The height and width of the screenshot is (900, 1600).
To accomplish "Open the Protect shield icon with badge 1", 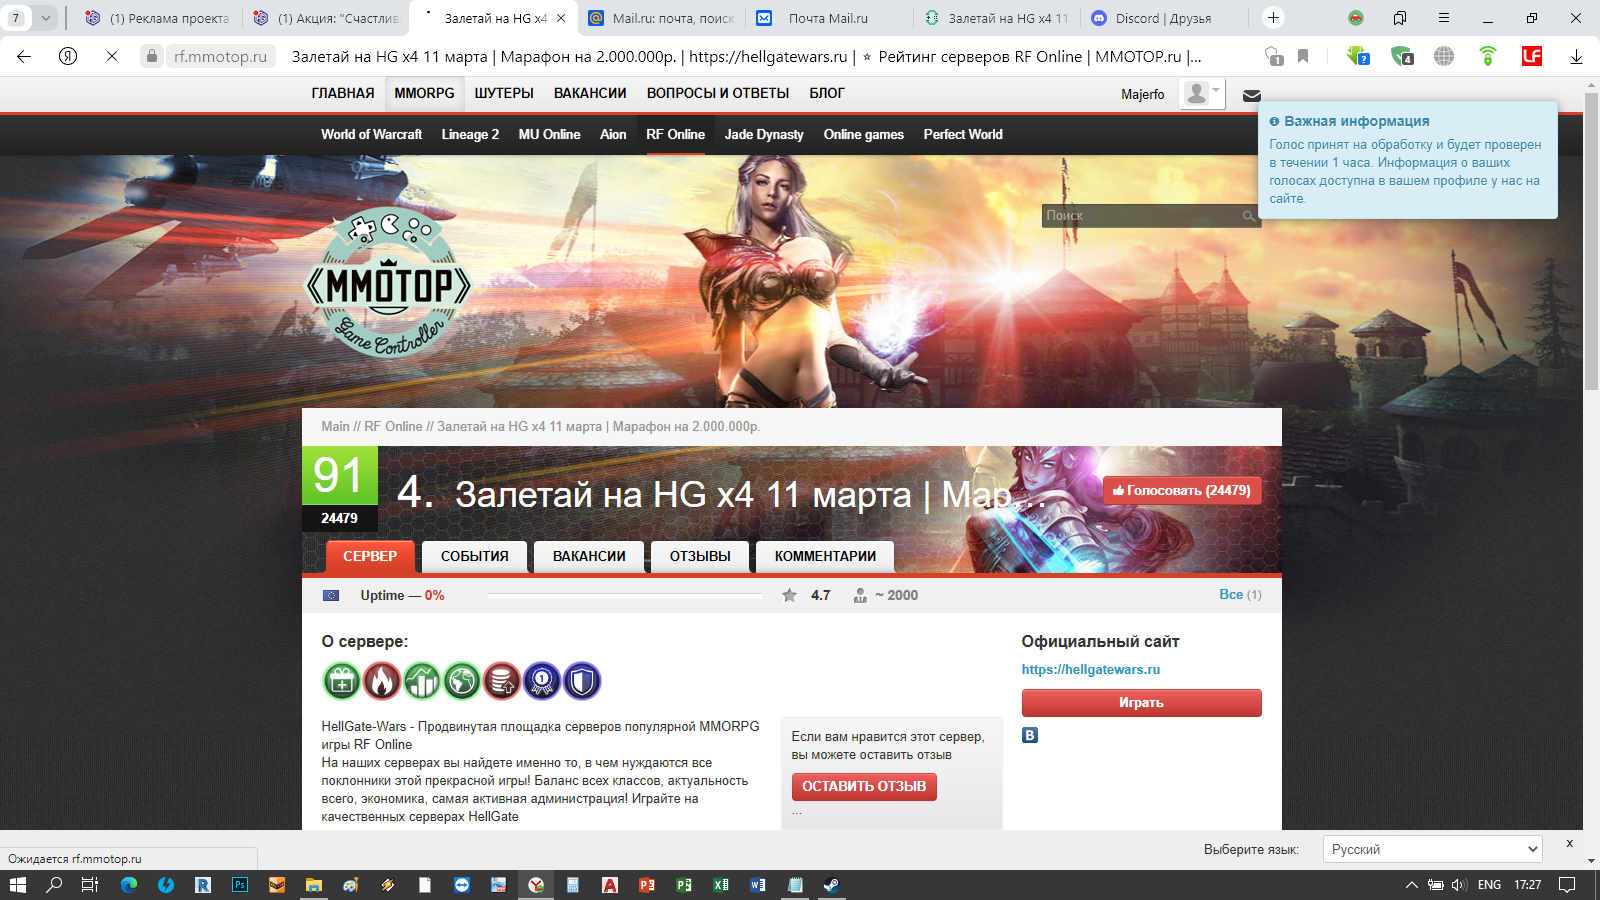I will [x=1273, y=57].
